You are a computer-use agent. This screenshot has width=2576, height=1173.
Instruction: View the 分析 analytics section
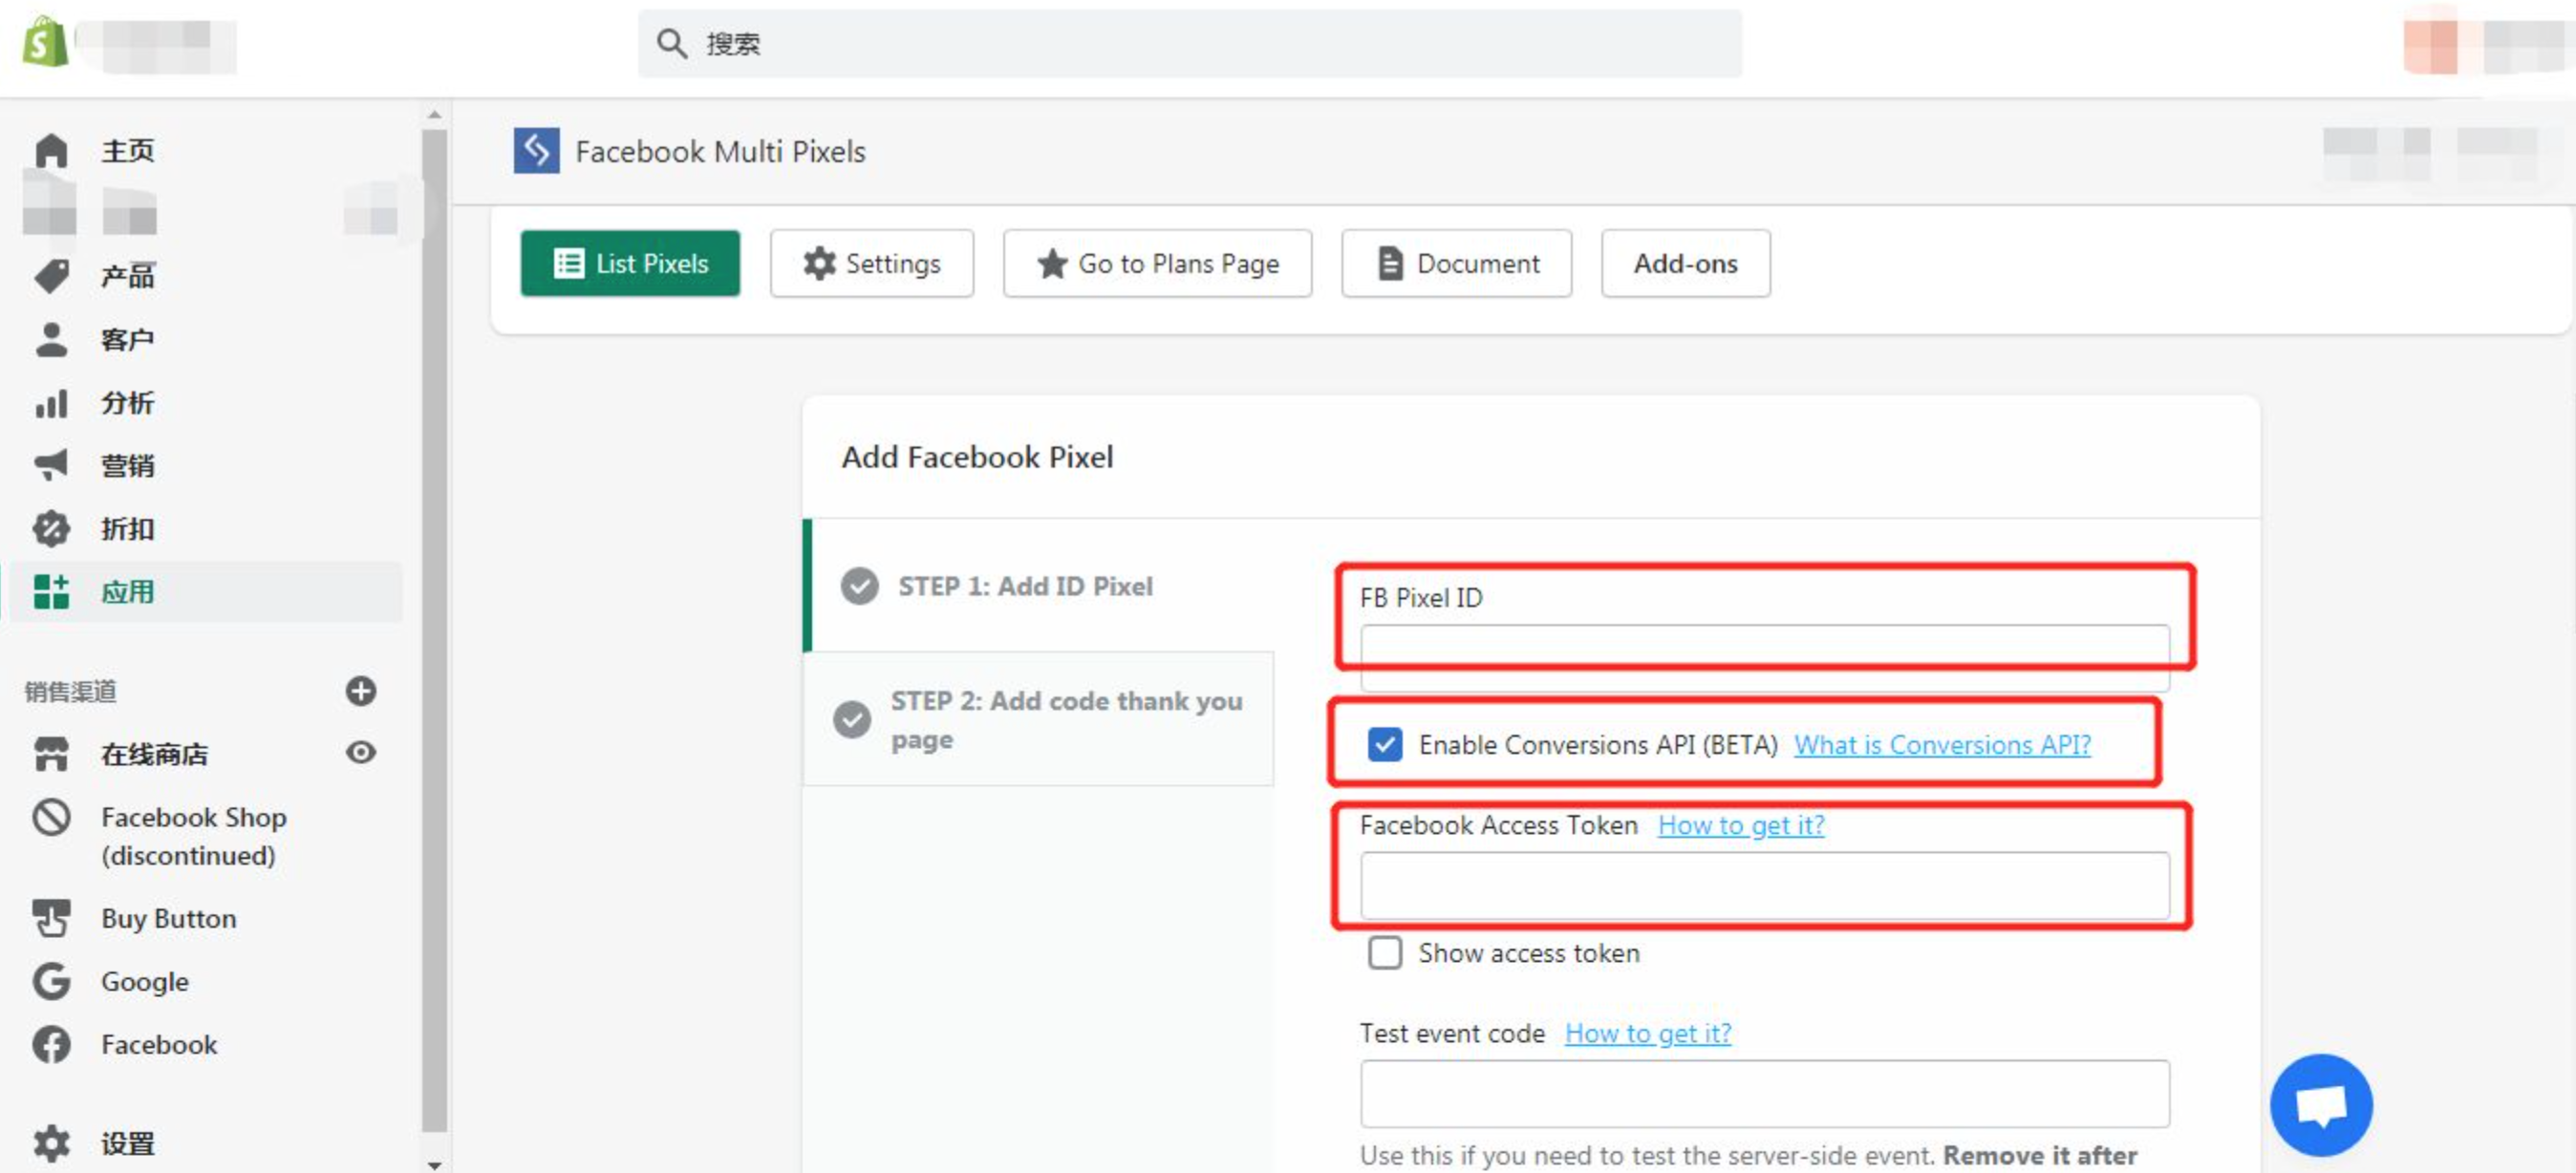pos(127,402)
